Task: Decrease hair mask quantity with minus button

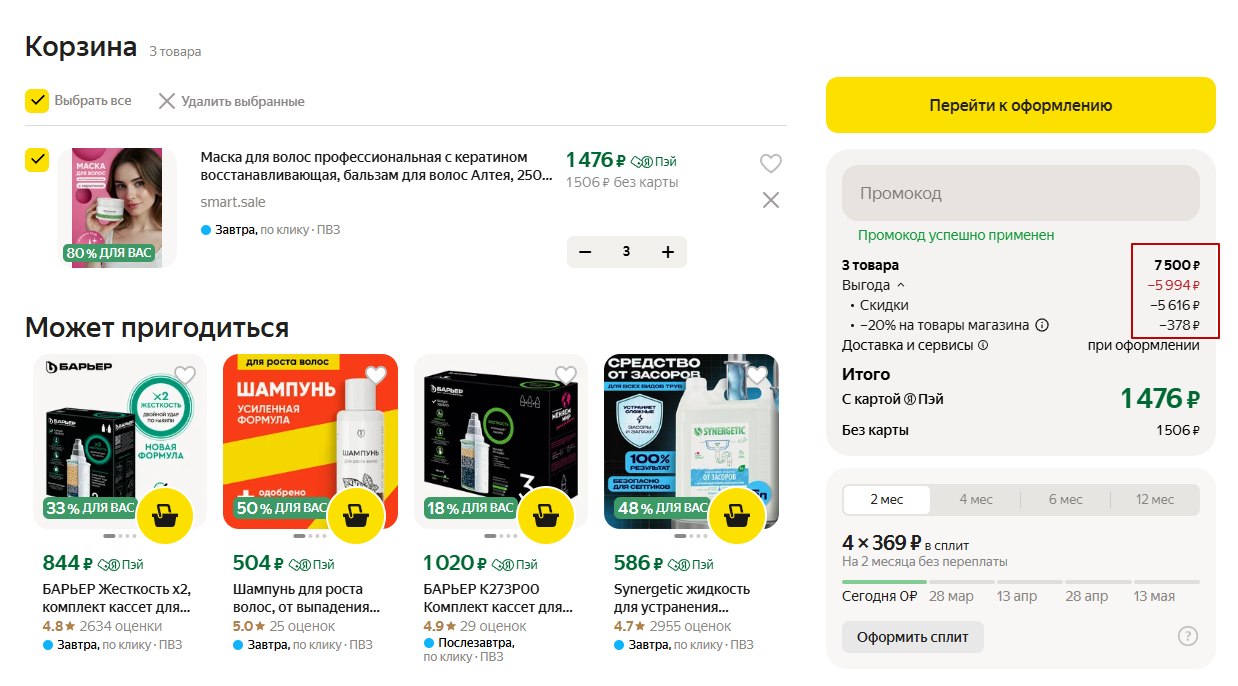Action: click(x=585, y=252)
